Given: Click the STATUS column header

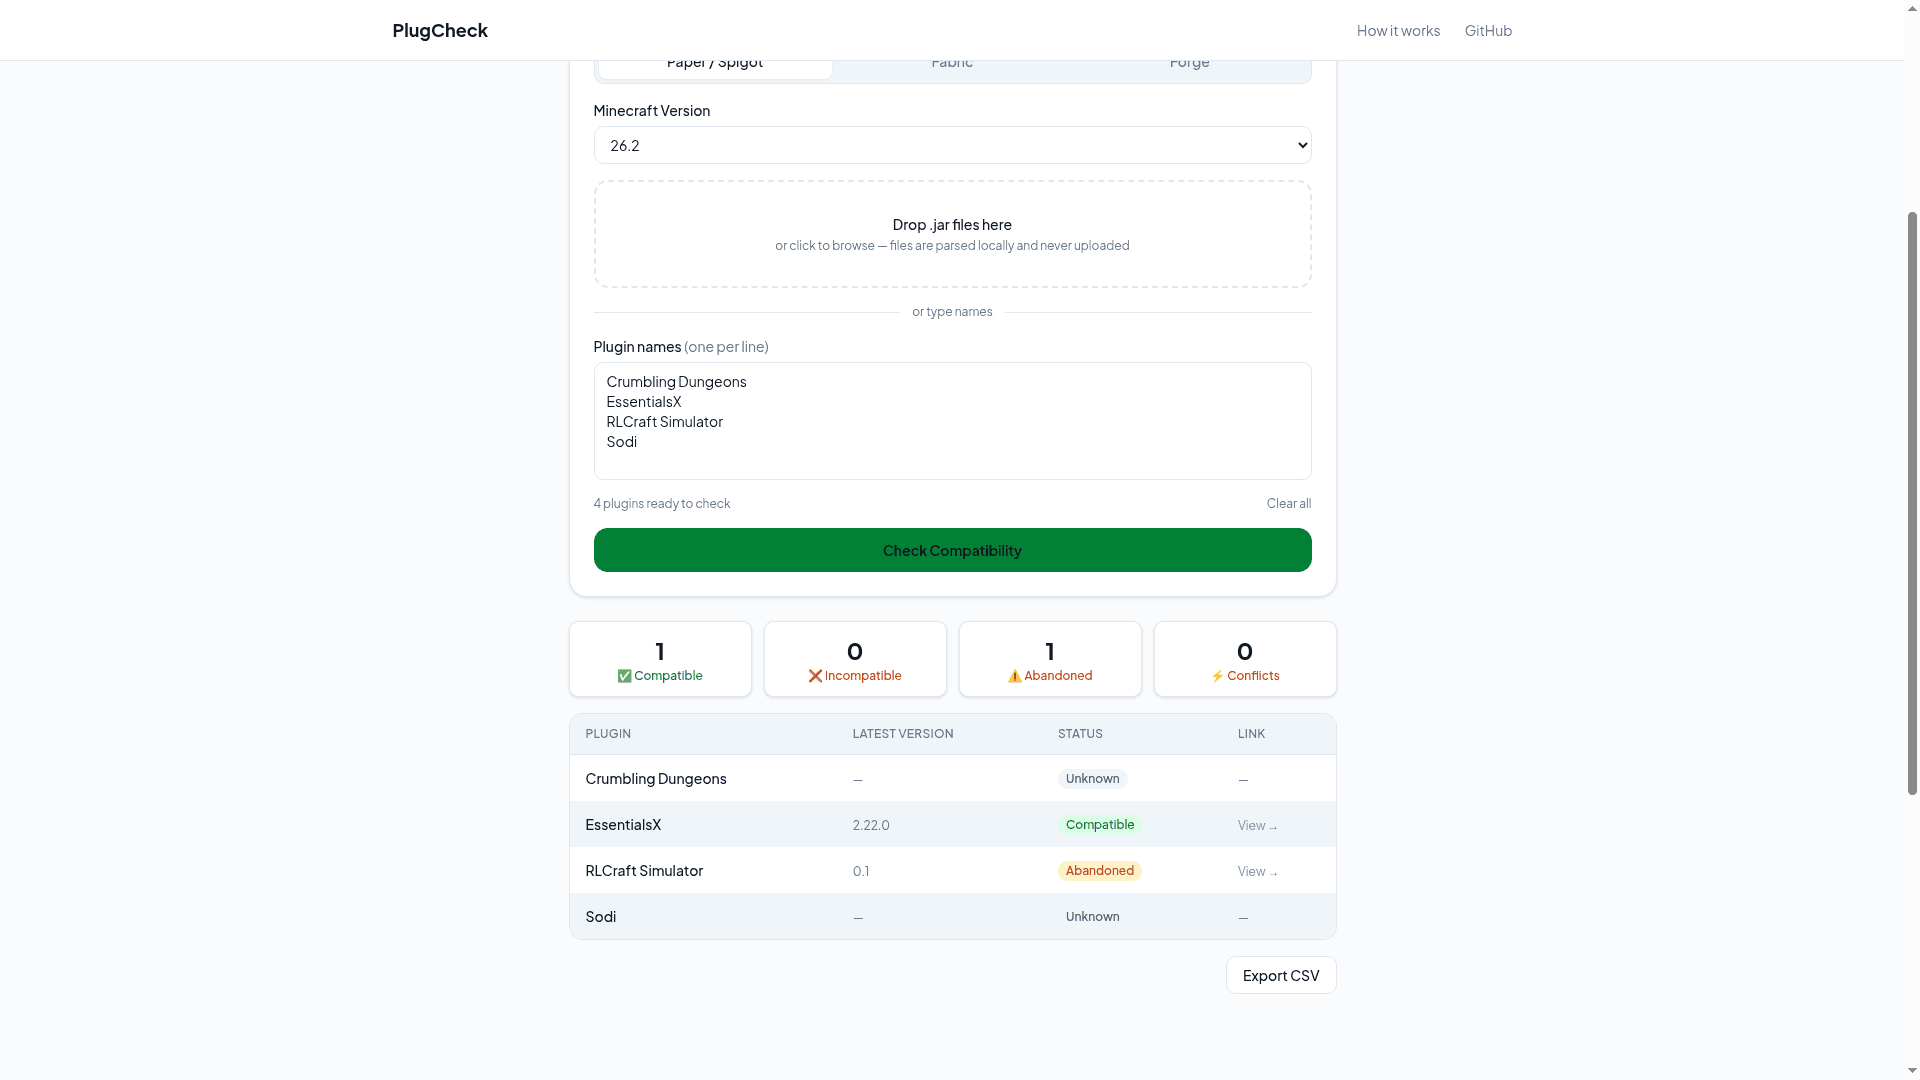Looking at the screenshot, I should click(x=1080, y=734).
